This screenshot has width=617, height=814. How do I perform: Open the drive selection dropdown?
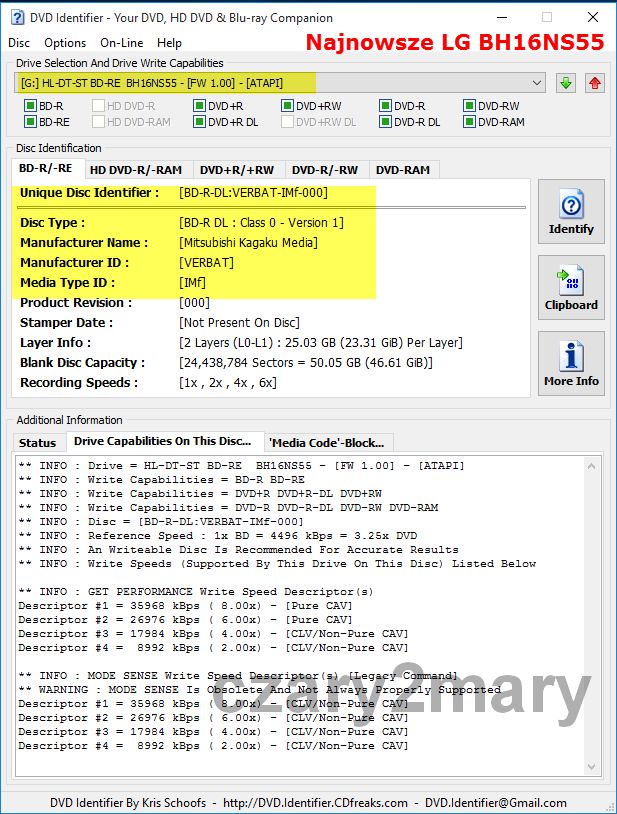(537, 83)
